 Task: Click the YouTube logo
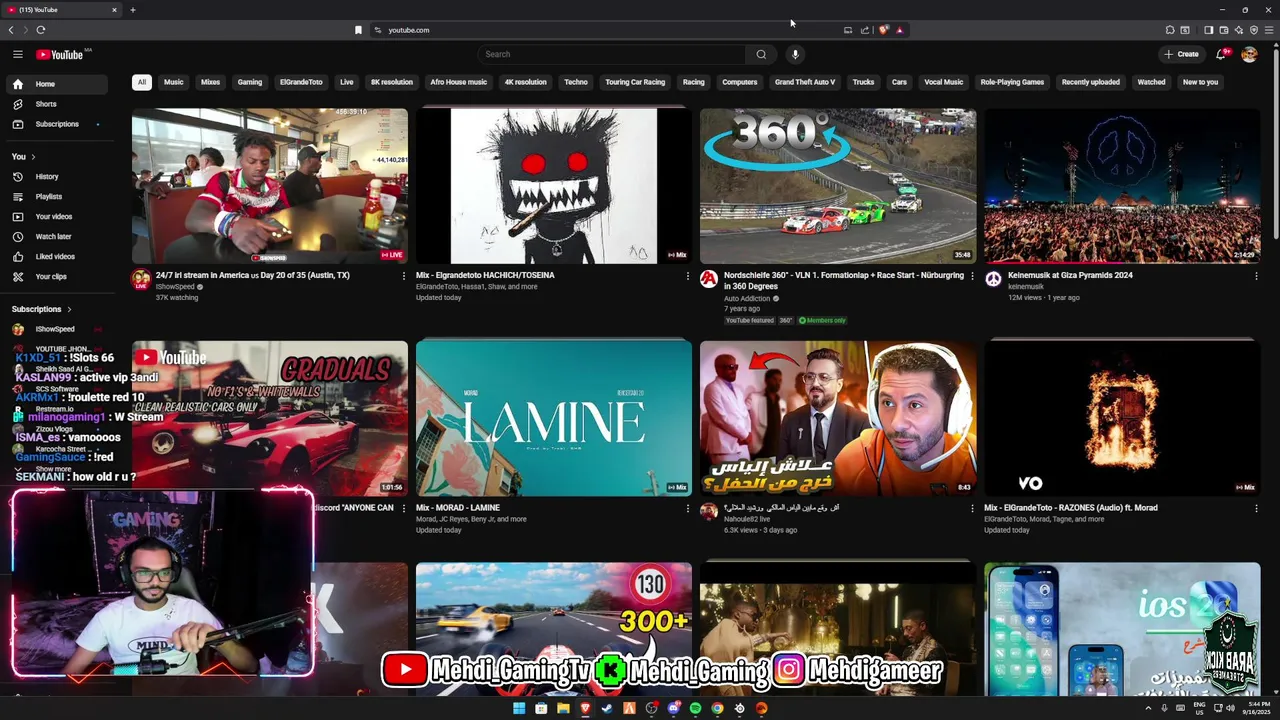point(60,54)
